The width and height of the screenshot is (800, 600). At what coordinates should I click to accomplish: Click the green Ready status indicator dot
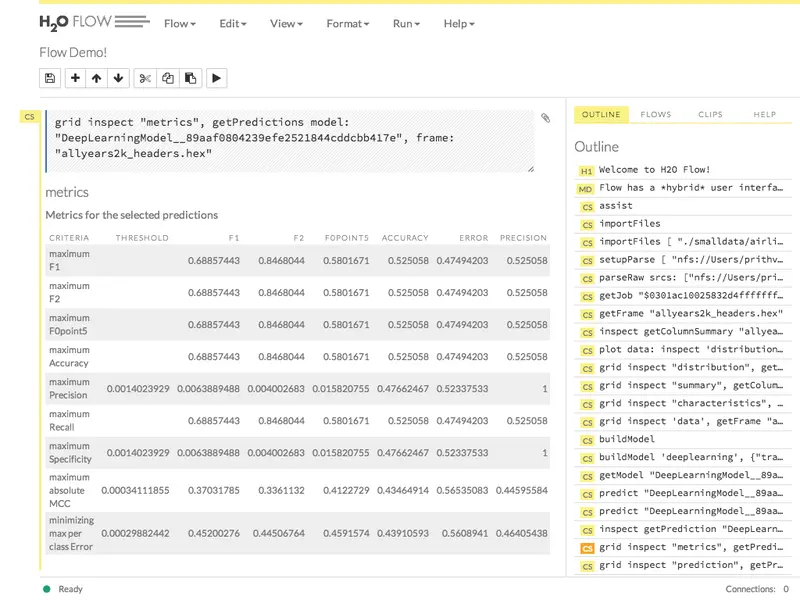47,589
